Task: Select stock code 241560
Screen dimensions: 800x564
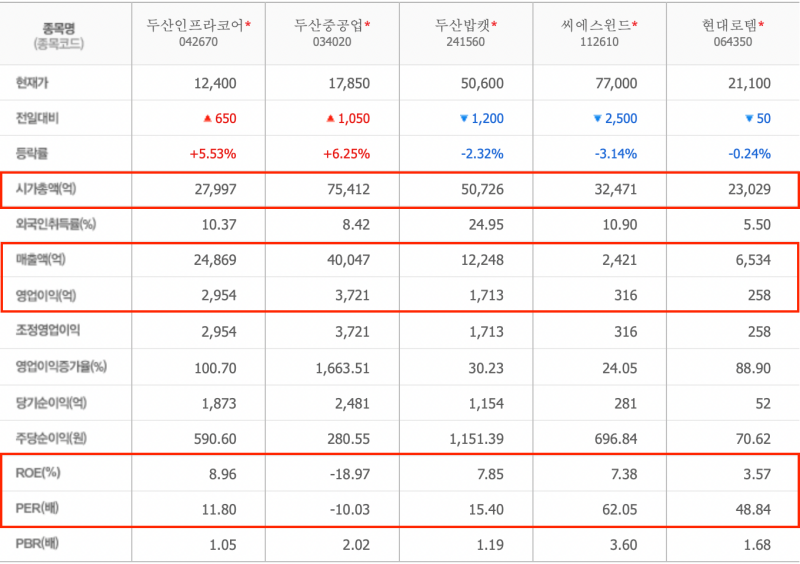Action: [466, 42]
